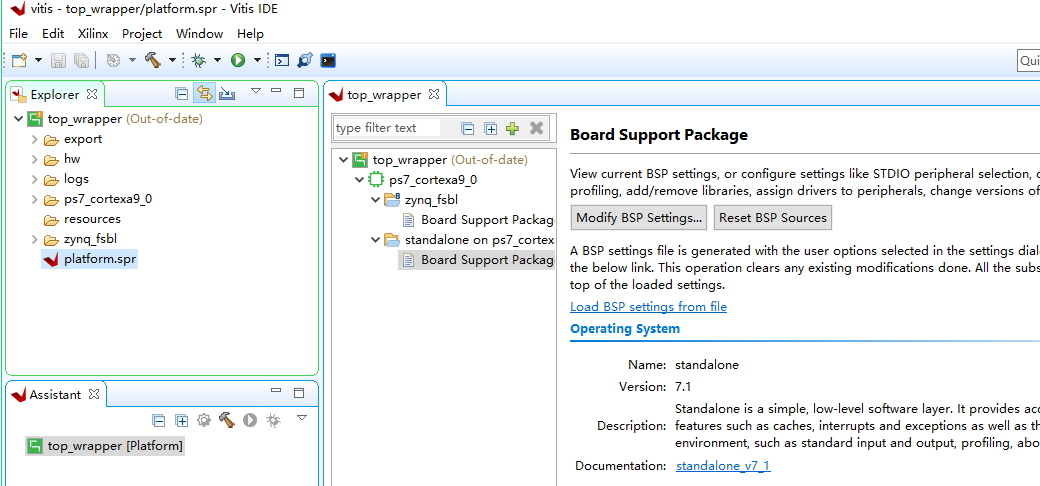Image resolution: width=1040 pixels, height=486 pixels.
Task: Select the Assistant view tab
Action: [x=55, y=395]
